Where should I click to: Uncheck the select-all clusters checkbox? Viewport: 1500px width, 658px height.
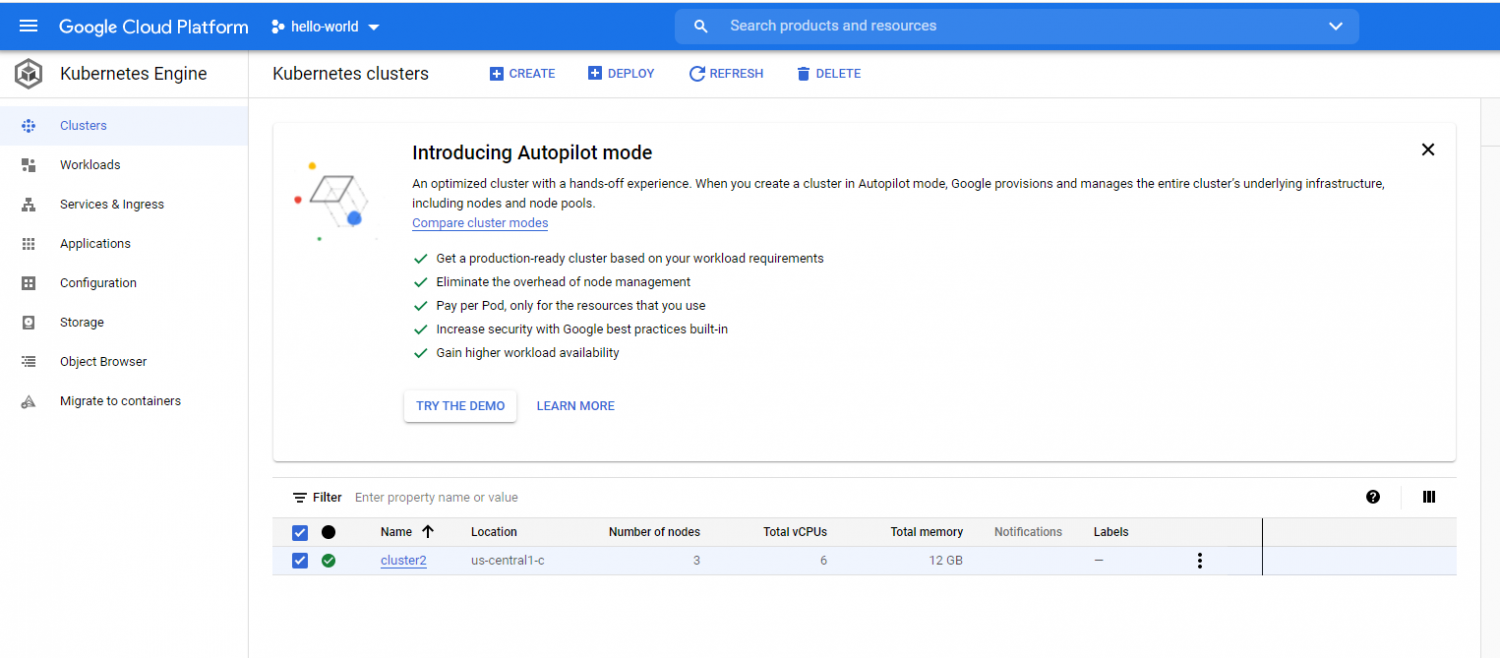299,532
